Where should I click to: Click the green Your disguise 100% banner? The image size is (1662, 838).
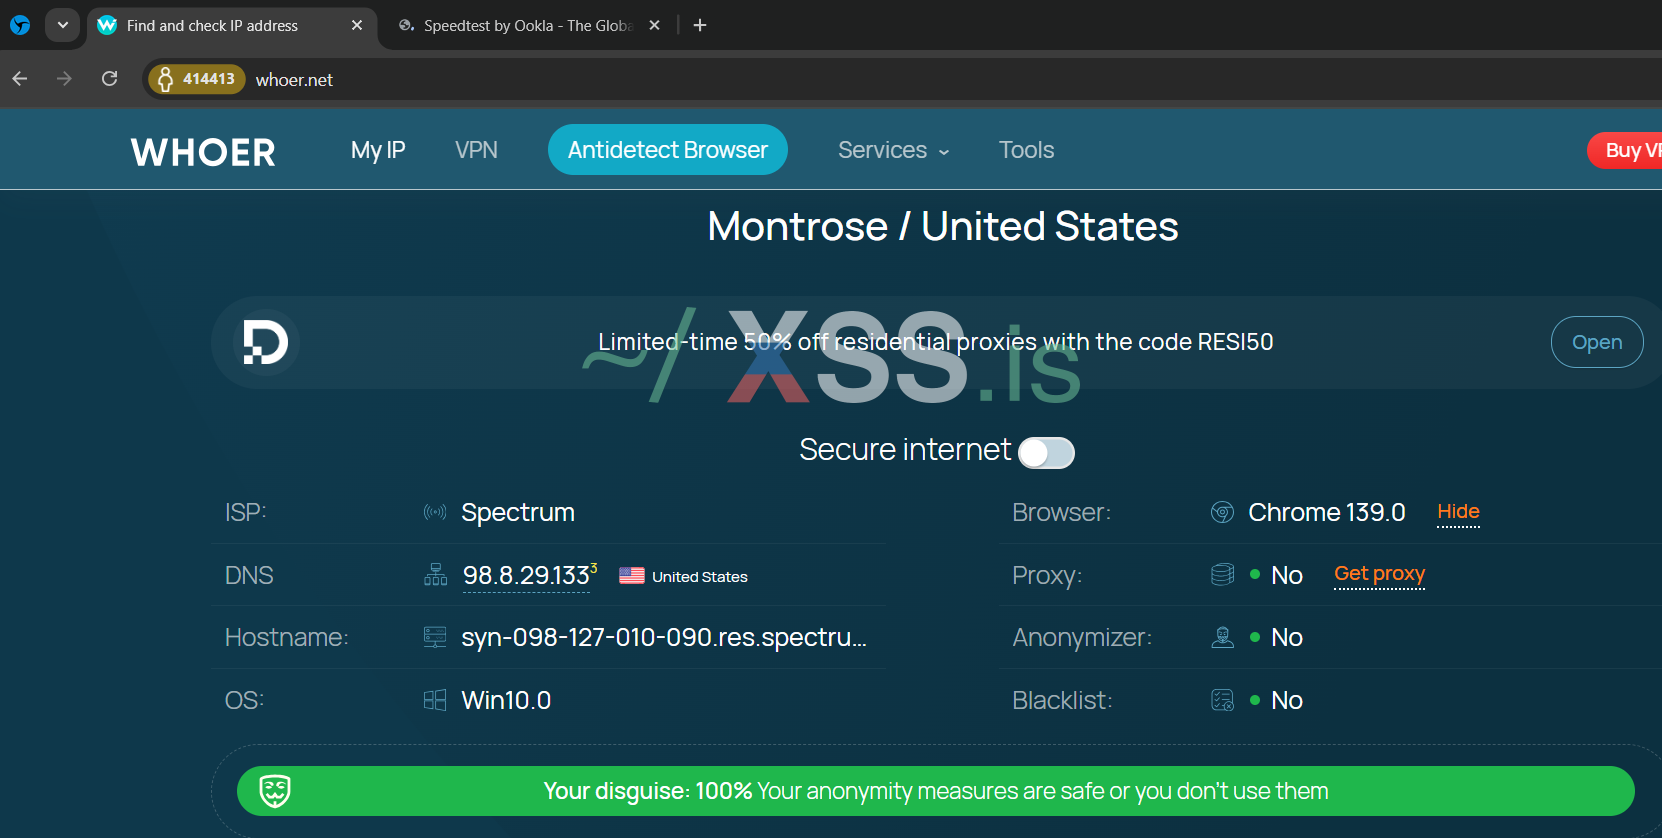coord(936,791)
